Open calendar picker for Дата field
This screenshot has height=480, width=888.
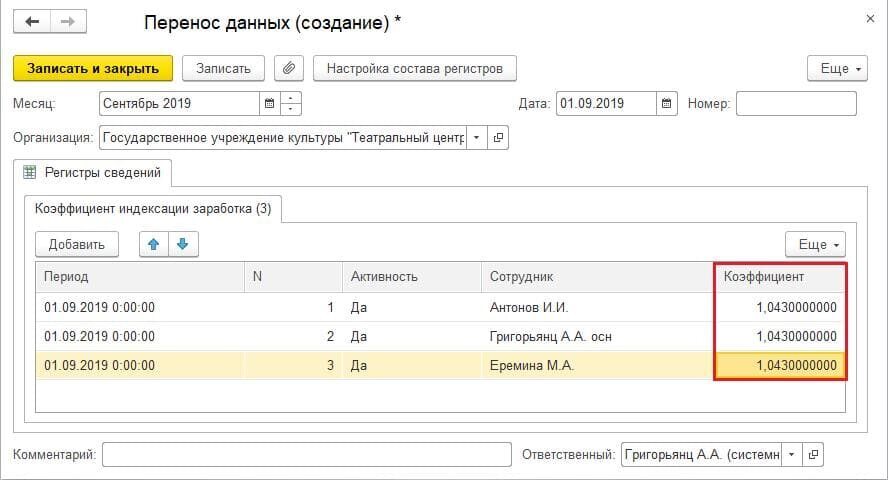click(x=667, y=103)
